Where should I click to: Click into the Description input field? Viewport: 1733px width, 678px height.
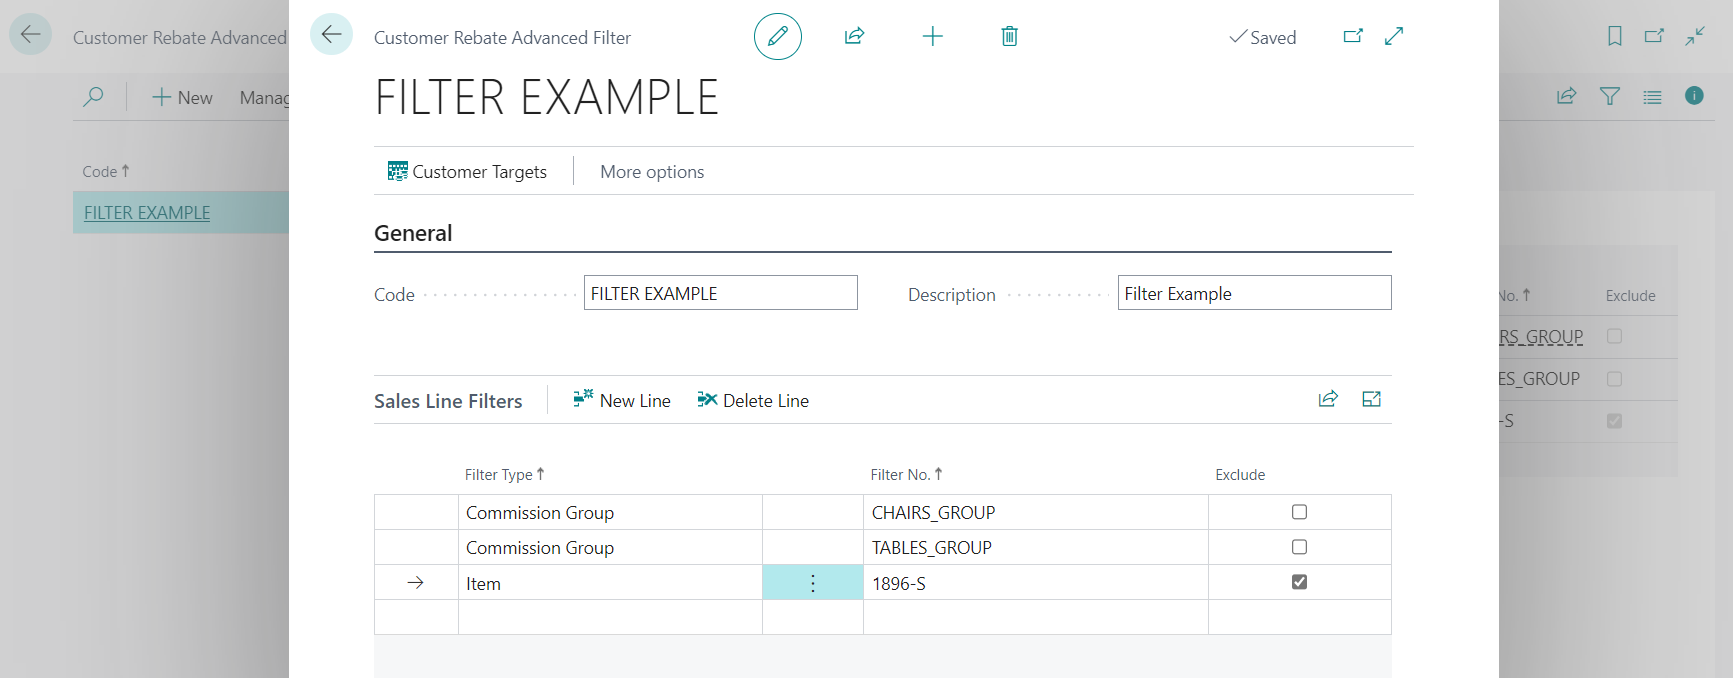point(1253,294)
